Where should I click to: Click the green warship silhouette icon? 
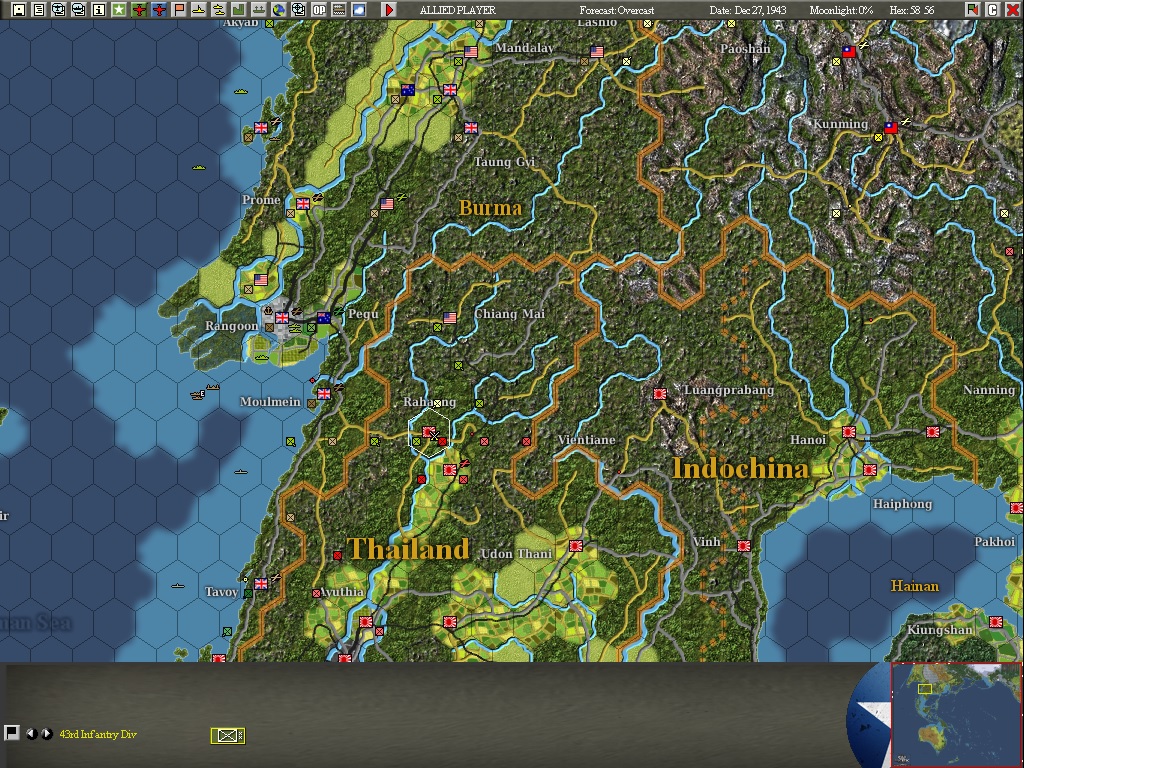coord(259,10)
